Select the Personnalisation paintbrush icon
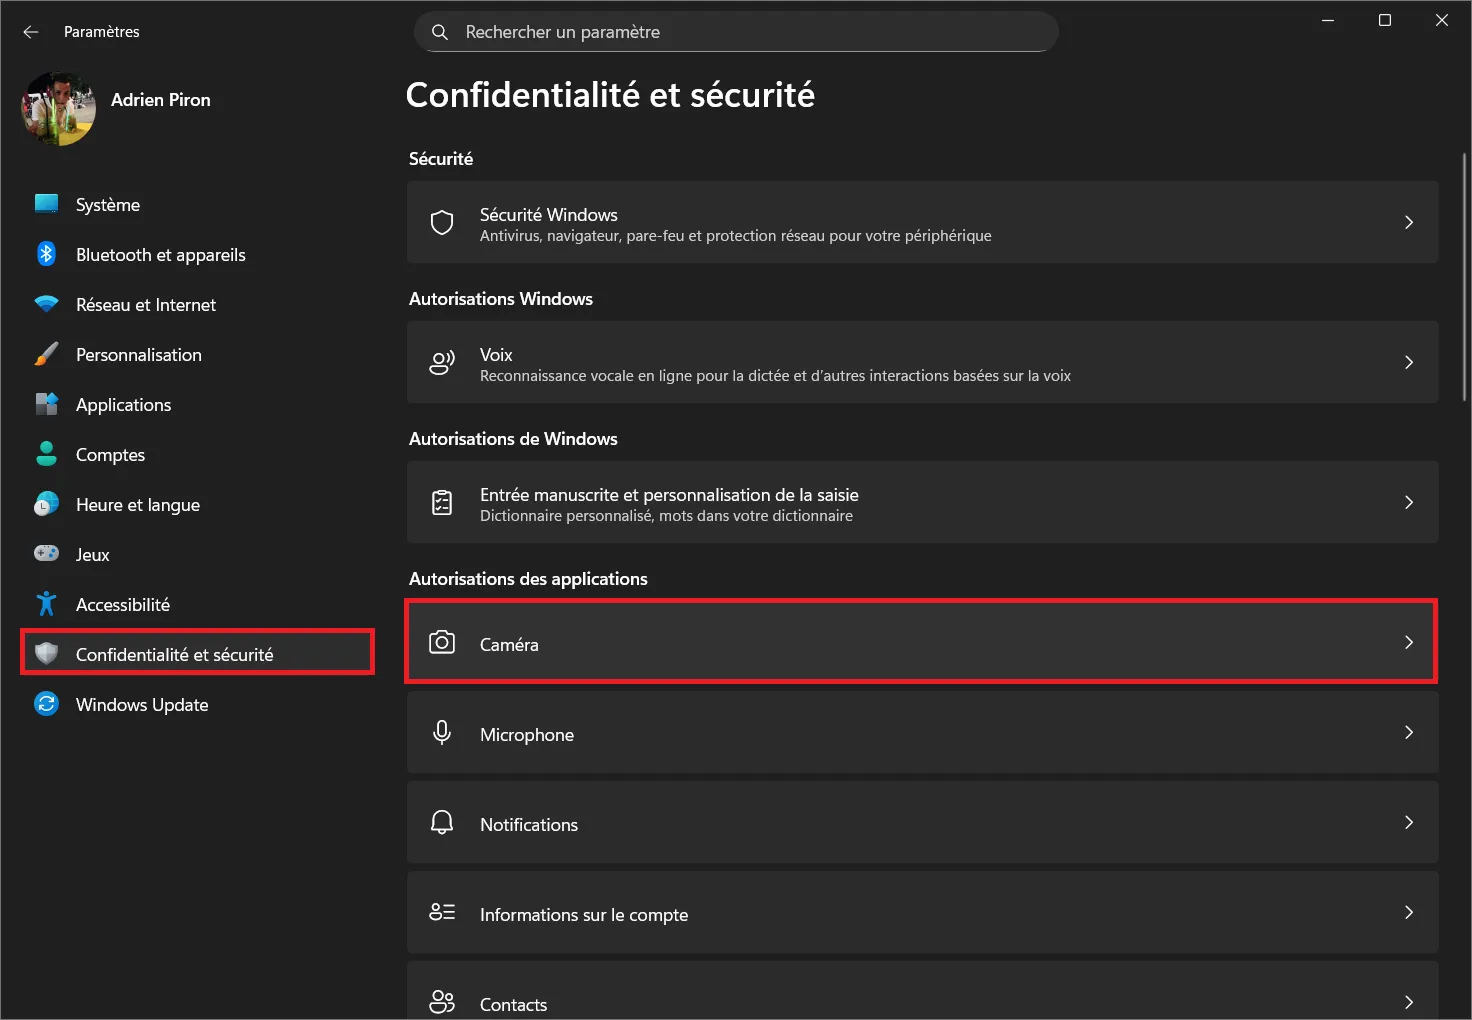 point(46,354)
